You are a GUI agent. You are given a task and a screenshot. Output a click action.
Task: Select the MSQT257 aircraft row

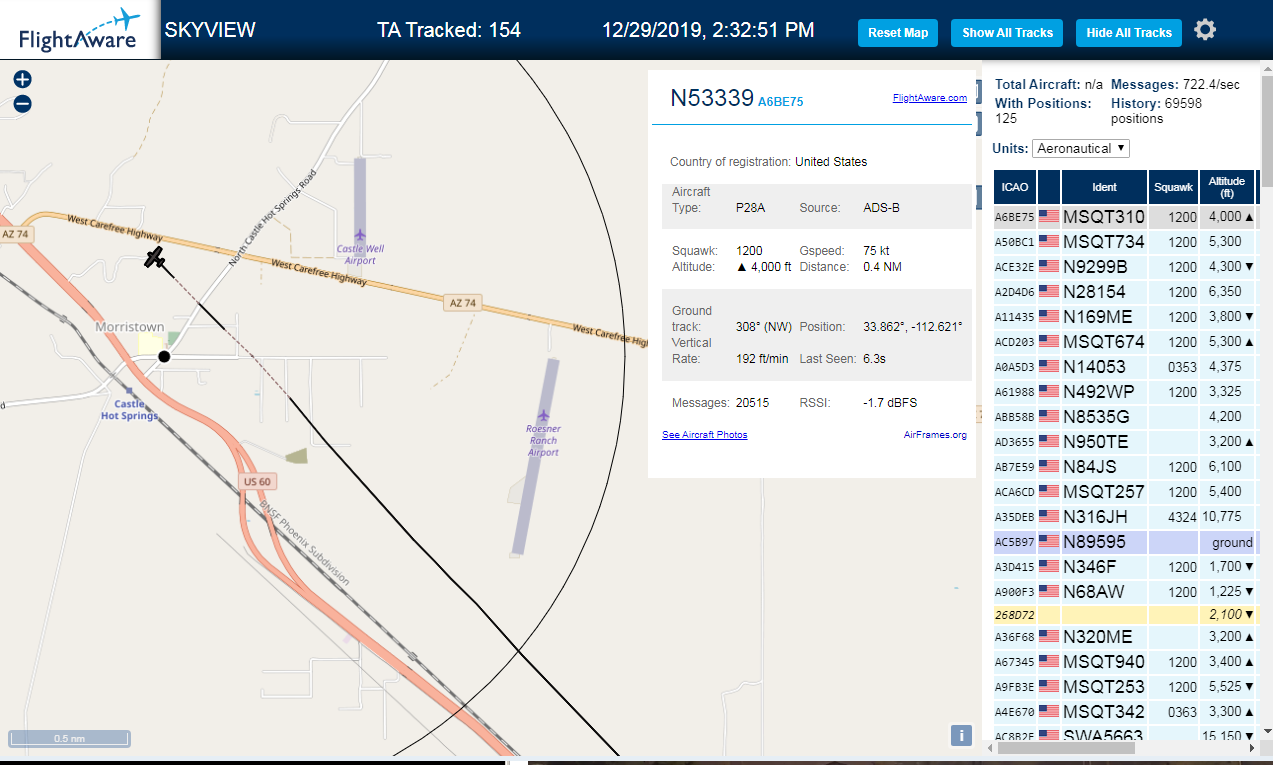1126,491
